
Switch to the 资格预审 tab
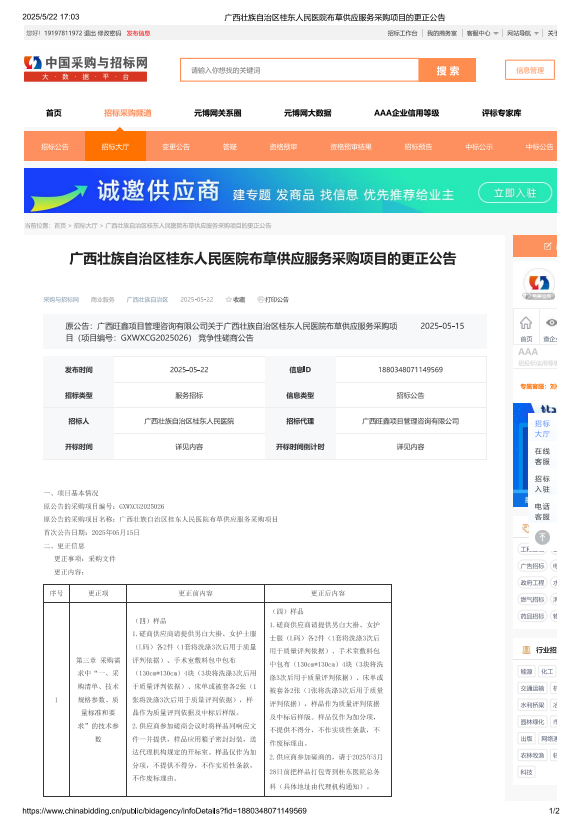pyautogui.click(x=284, y=147)
